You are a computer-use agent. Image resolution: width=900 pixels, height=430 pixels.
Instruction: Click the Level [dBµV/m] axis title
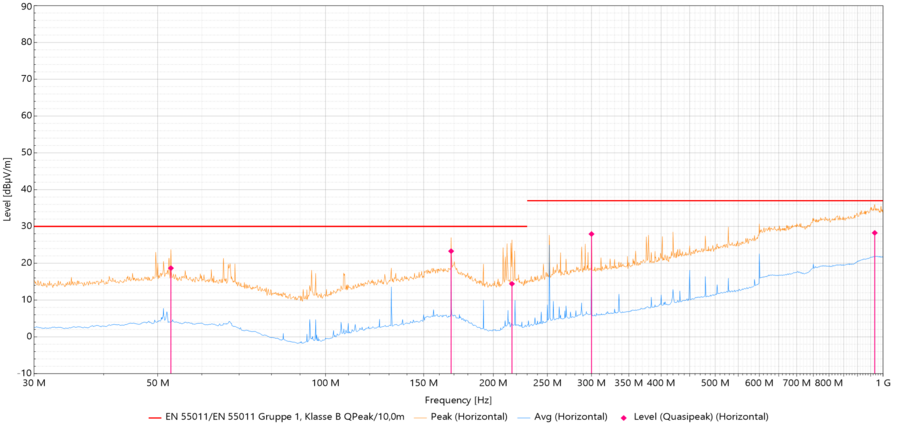(x=8, y=188)
